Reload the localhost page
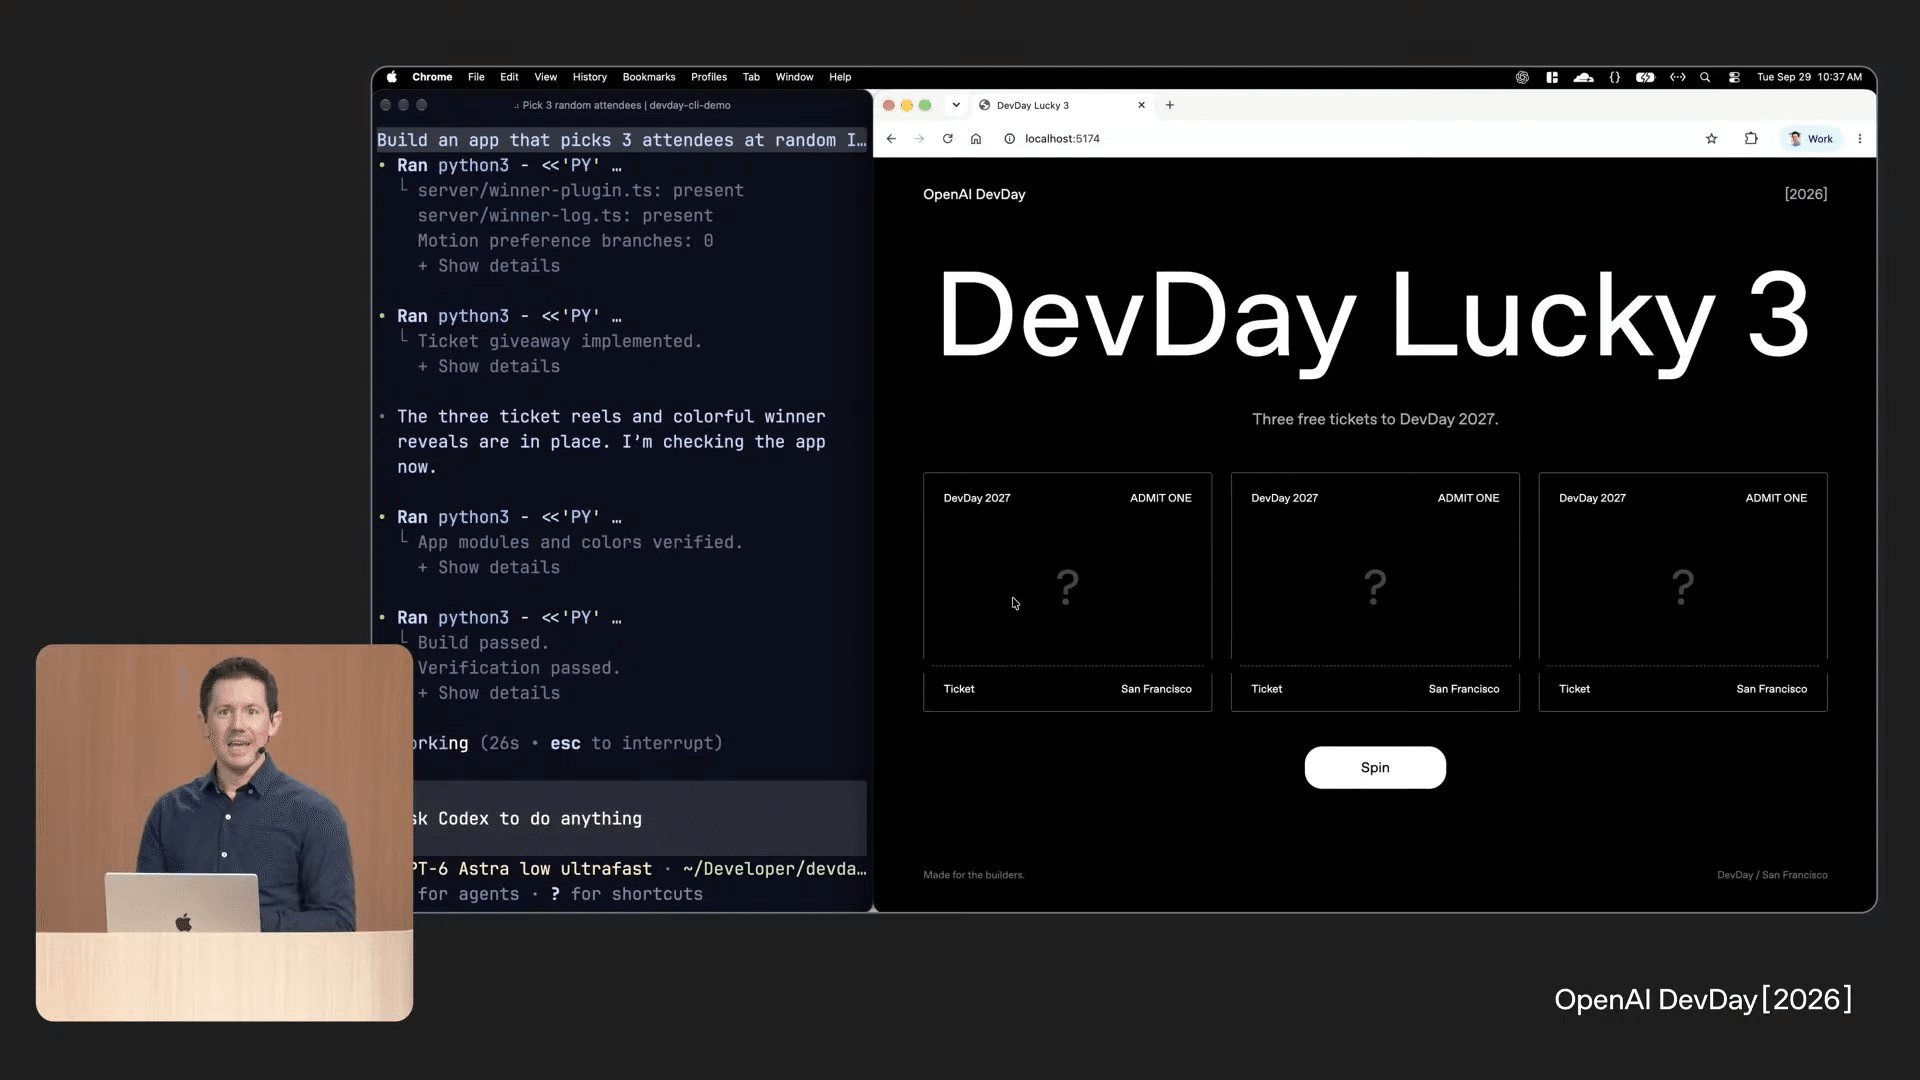1920x1080 pixels. pos(947,139)
